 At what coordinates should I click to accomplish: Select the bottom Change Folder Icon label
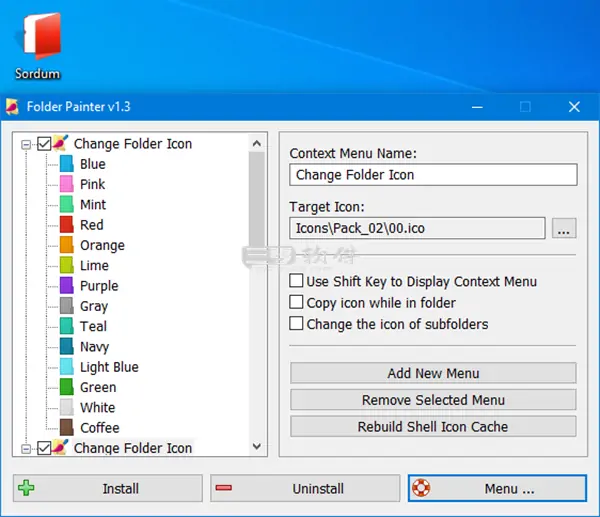tap(133, 448)
